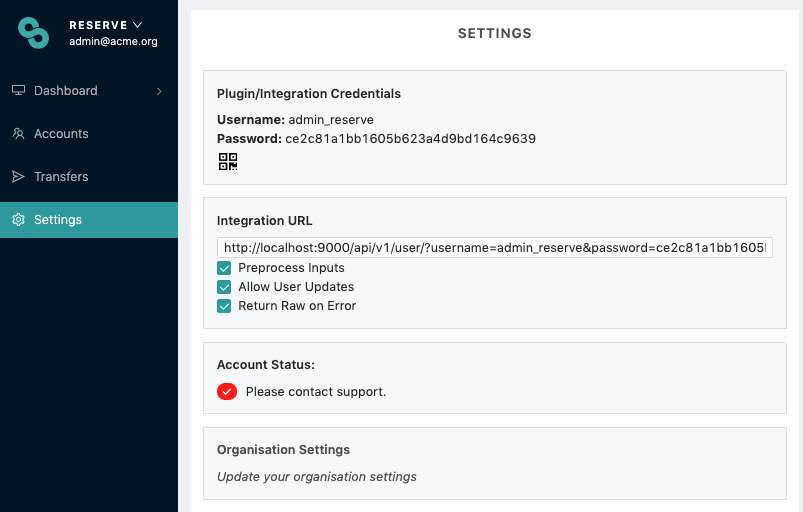
Task: Click the red account status check icon
Action: tap(227, 391)
